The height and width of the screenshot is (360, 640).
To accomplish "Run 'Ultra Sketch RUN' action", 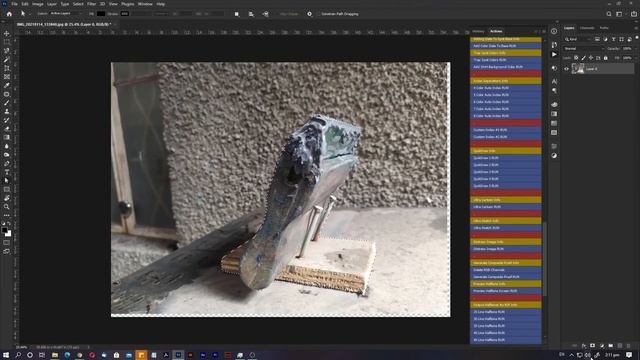I will tap(506, 228).
